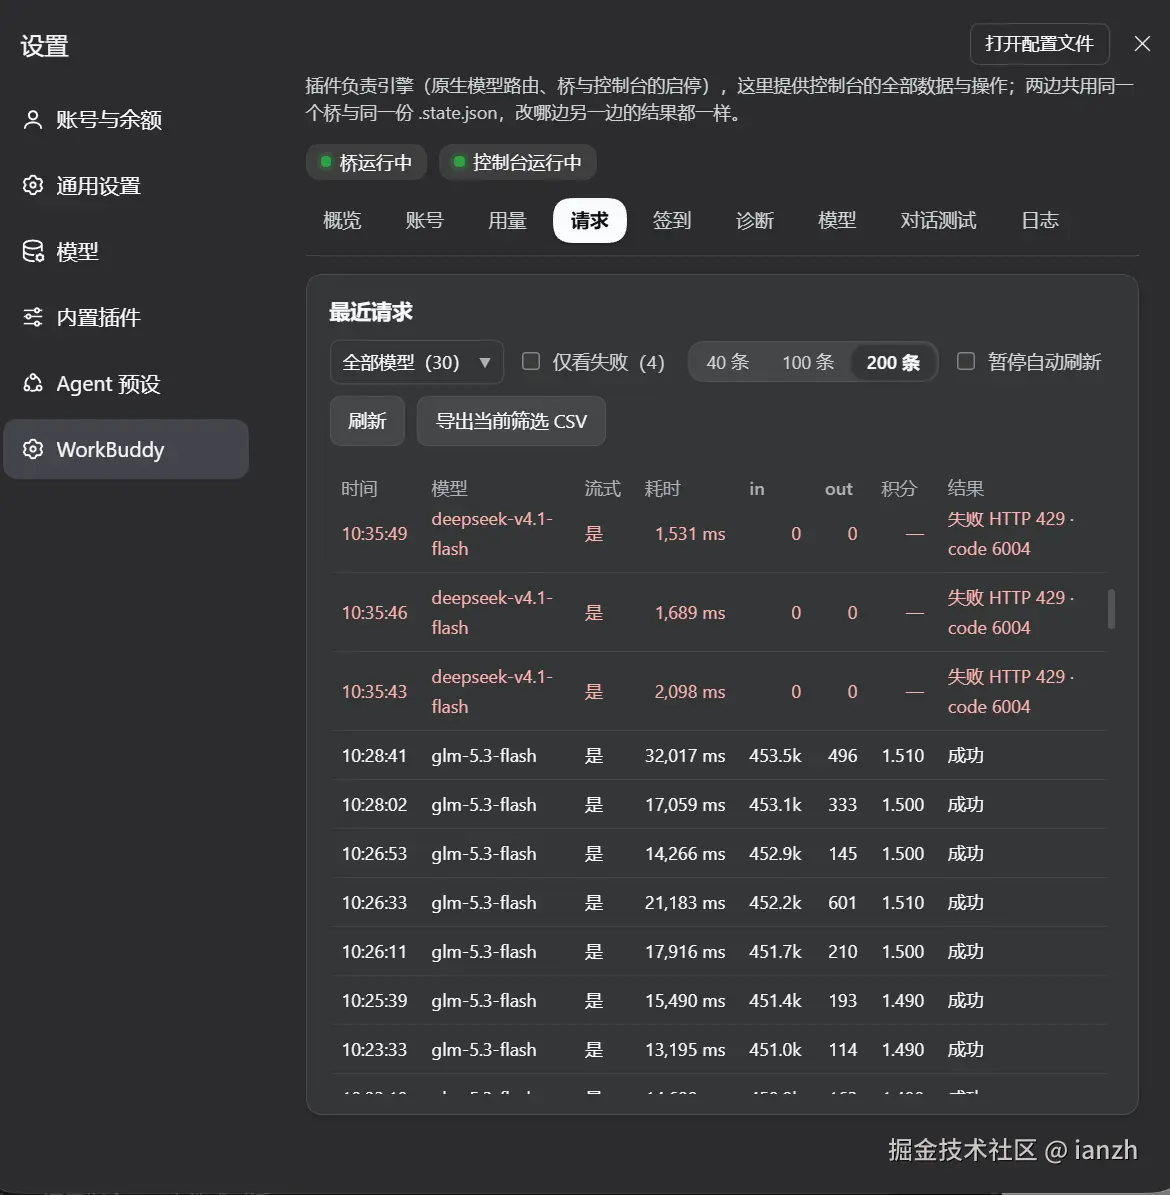Select the 200 条 count option

point(893,362)
